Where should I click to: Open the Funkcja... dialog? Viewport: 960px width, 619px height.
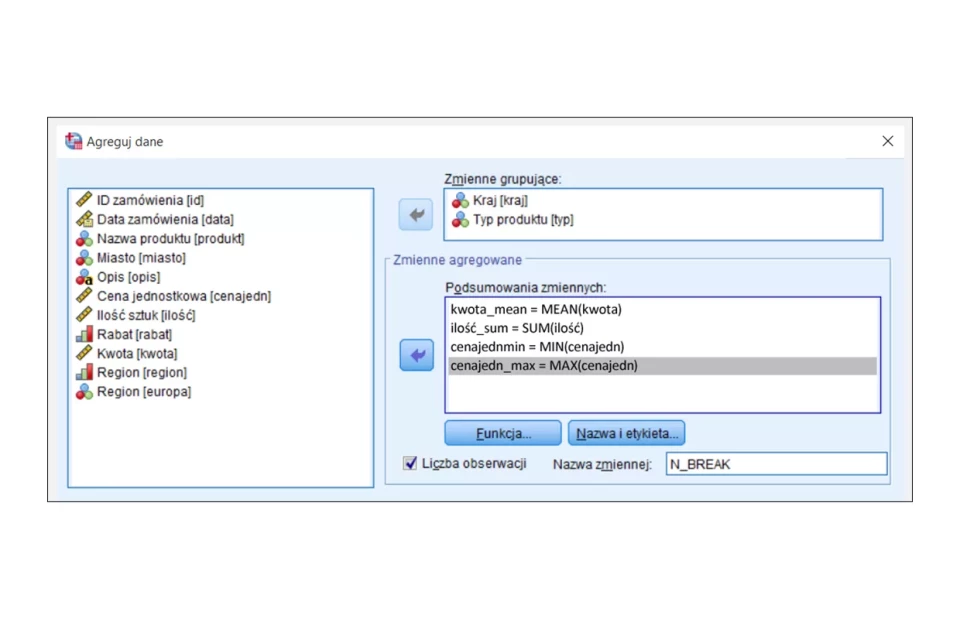(x=503, y=433)
